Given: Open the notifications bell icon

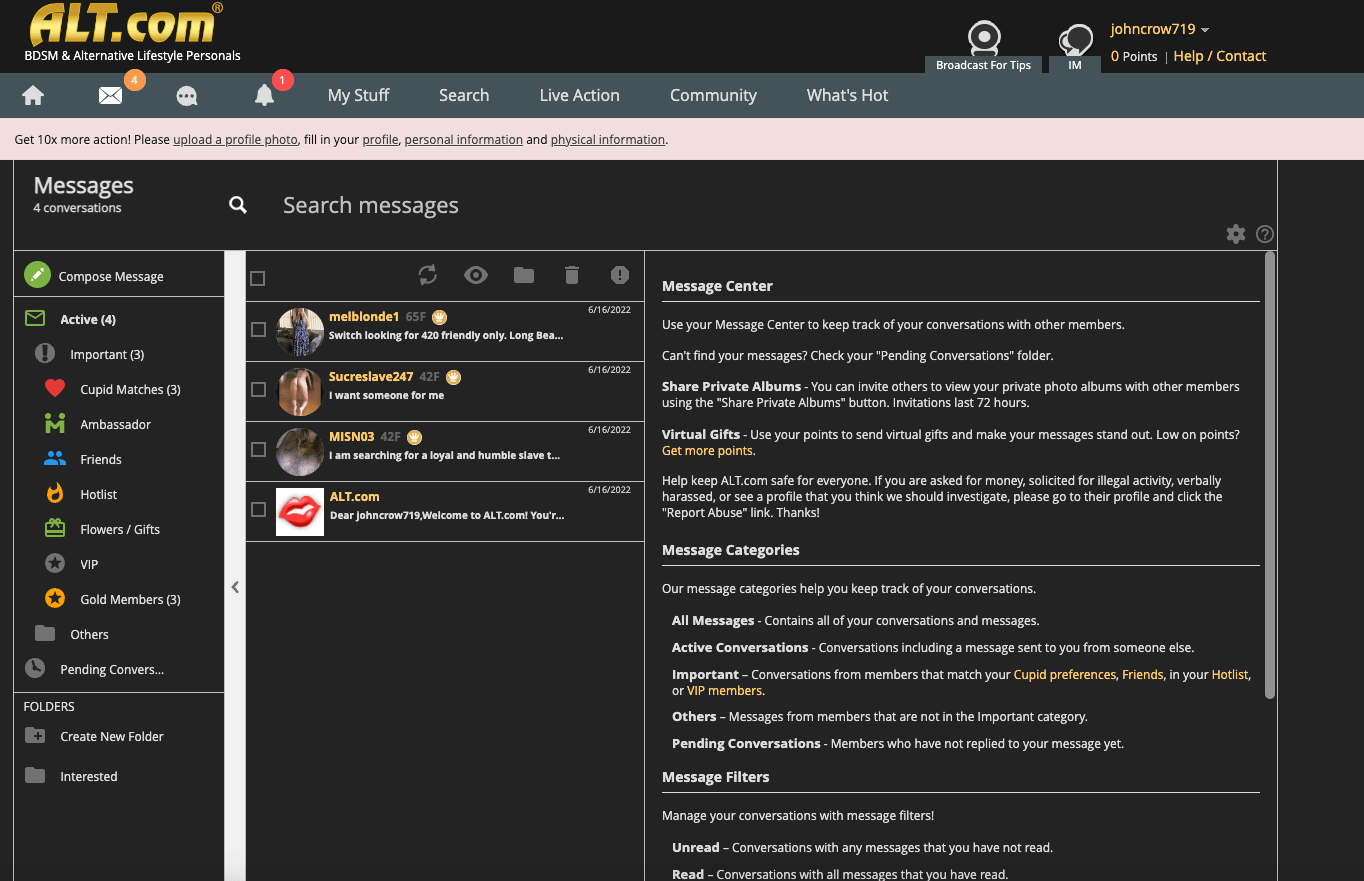Looking at the screenshot, I should (264, 95).
